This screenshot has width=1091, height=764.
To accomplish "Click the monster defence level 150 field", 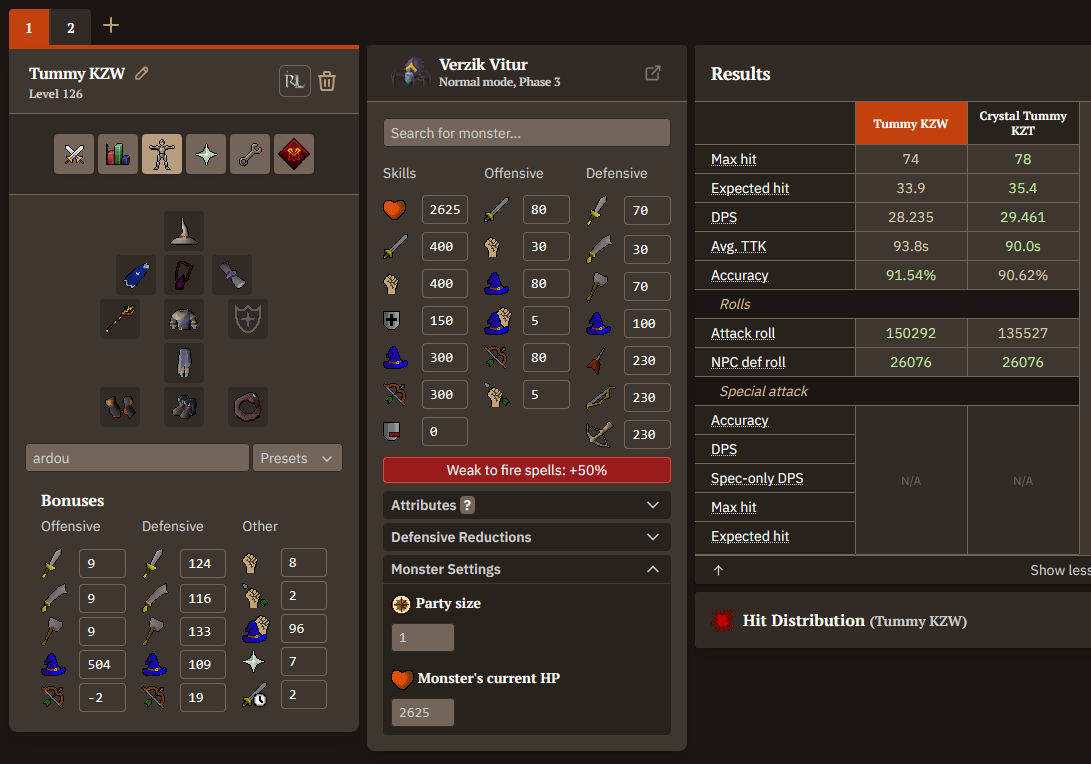I will tap(445, 321).
